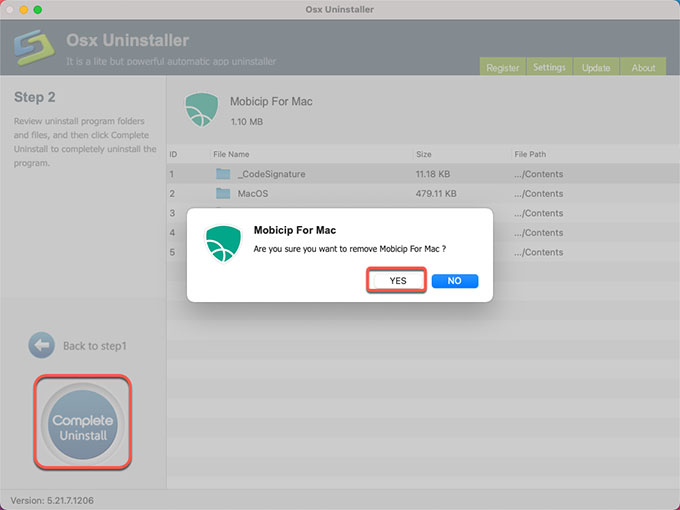Click the Version 5.21.7.1206 status text
Screen dimensions: 680x510
[x=52, y=500]
